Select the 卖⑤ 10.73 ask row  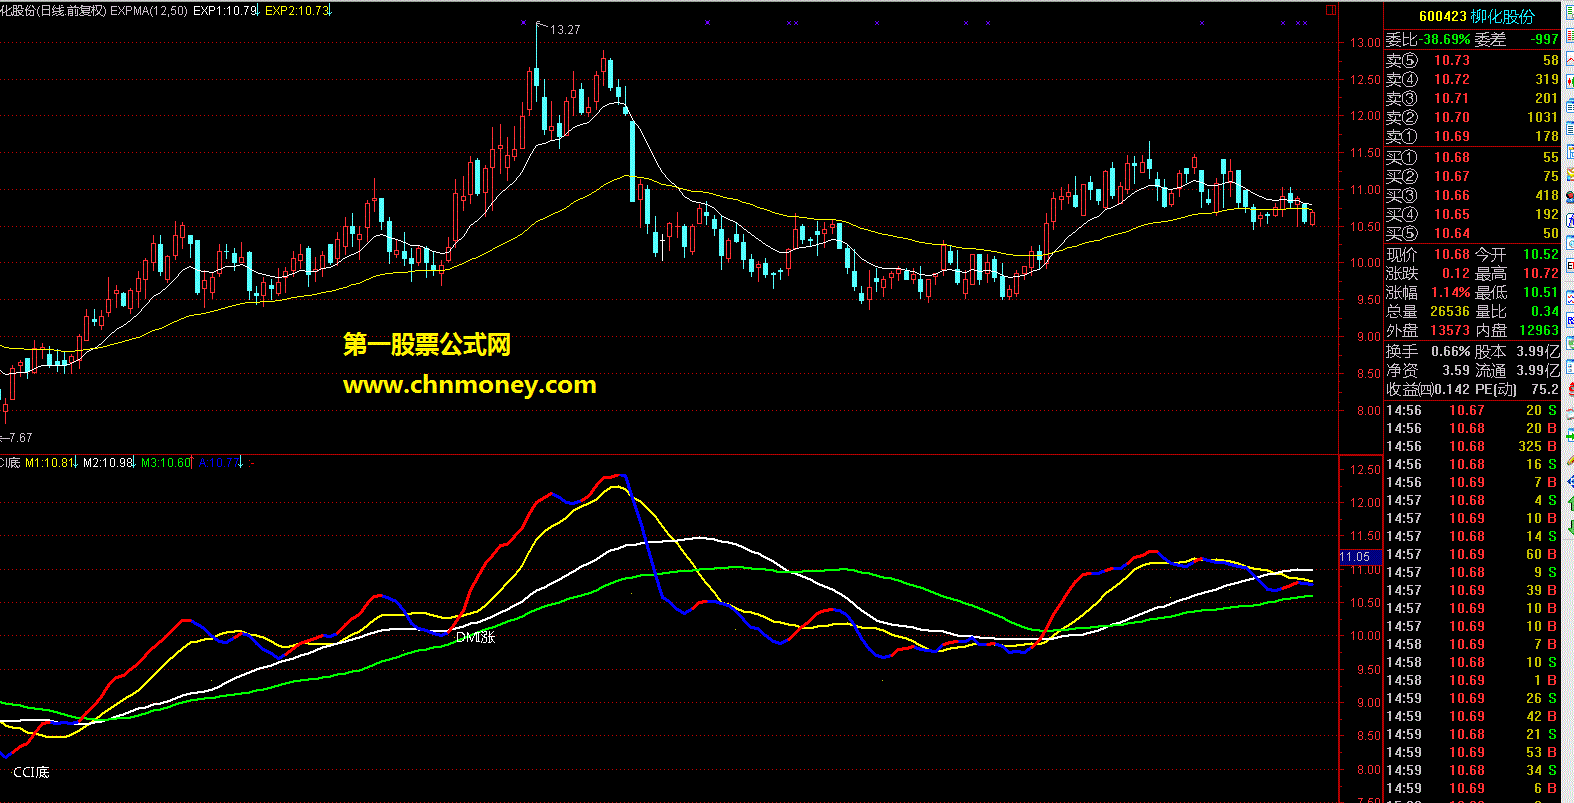[1472, 60]
